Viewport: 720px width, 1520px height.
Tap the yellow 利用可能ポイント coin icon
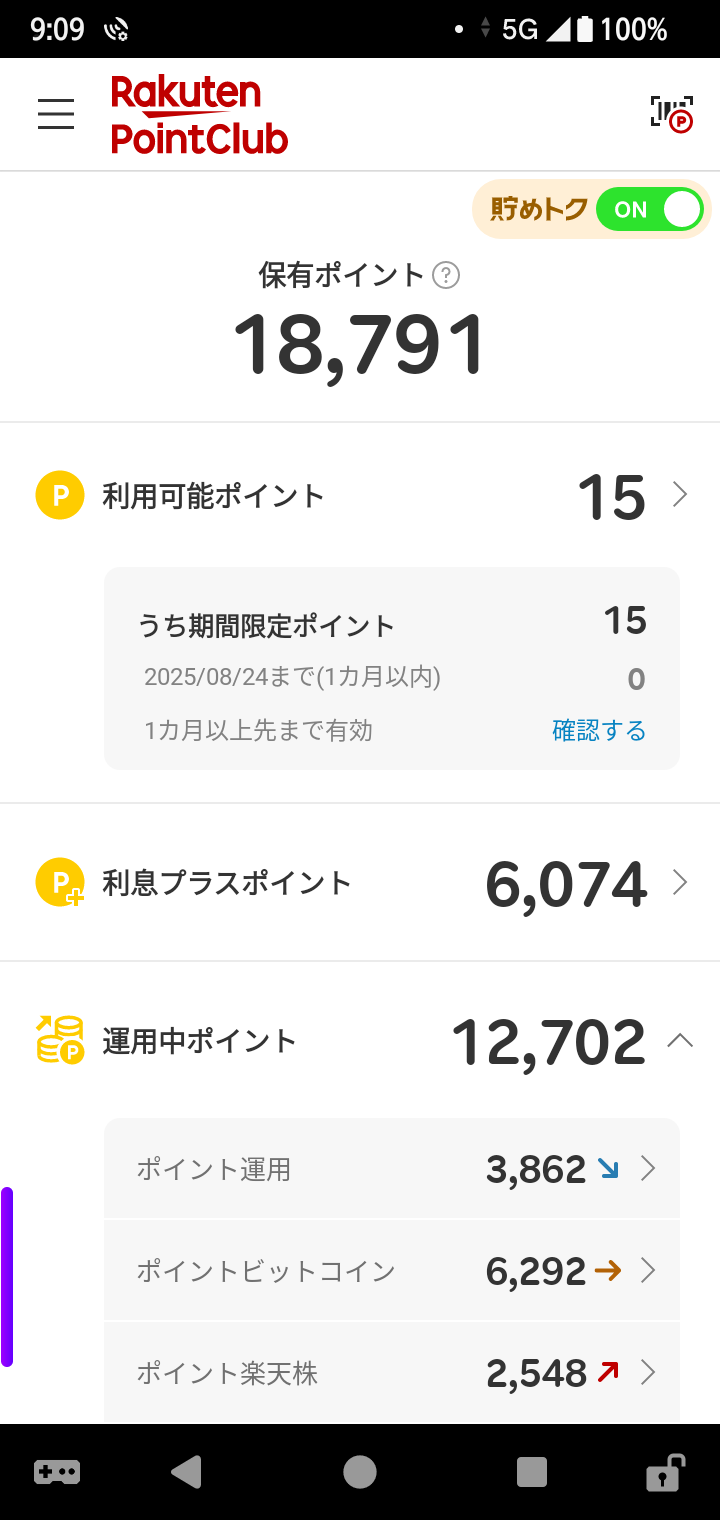(60, 495)
